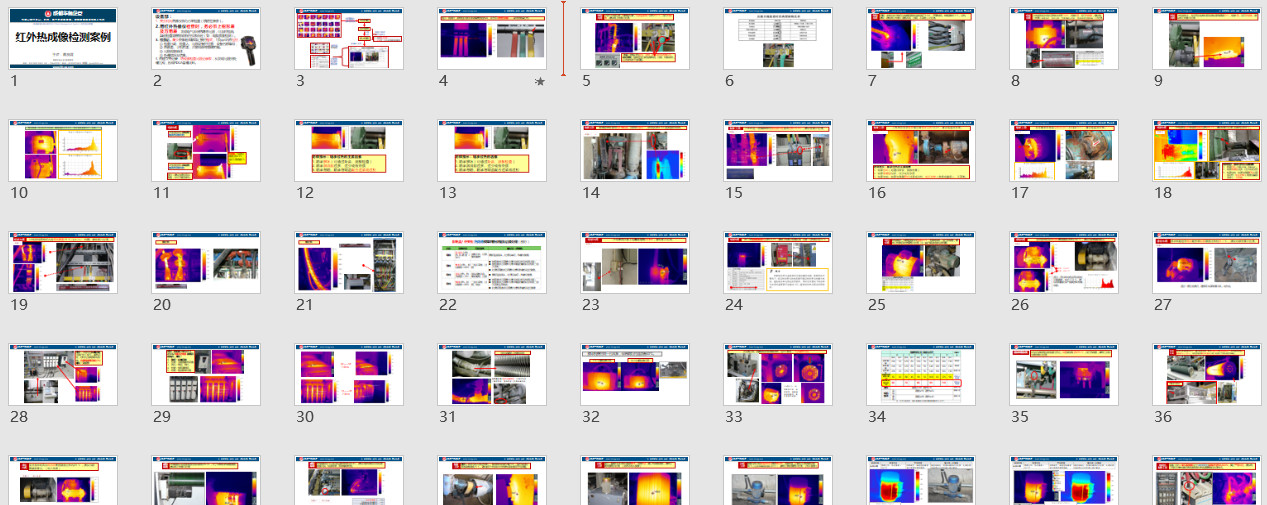Image resolution: width=1267 pixels, height=505 pixels.
Task: Select title slide thumbnail 1
Action: pyautogui.click(x=63, y=39)
